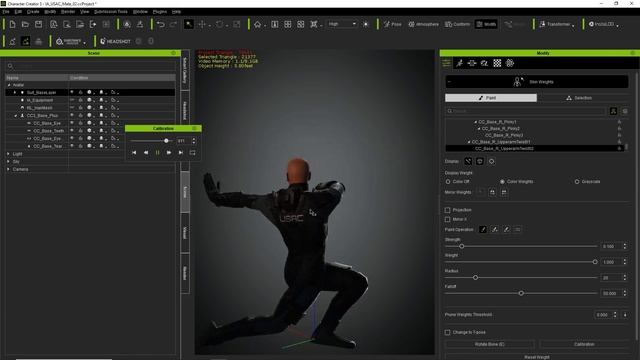Click the Skin Weights header button
The width and height of the screenshot is (640, 360).
pos(537,82)
